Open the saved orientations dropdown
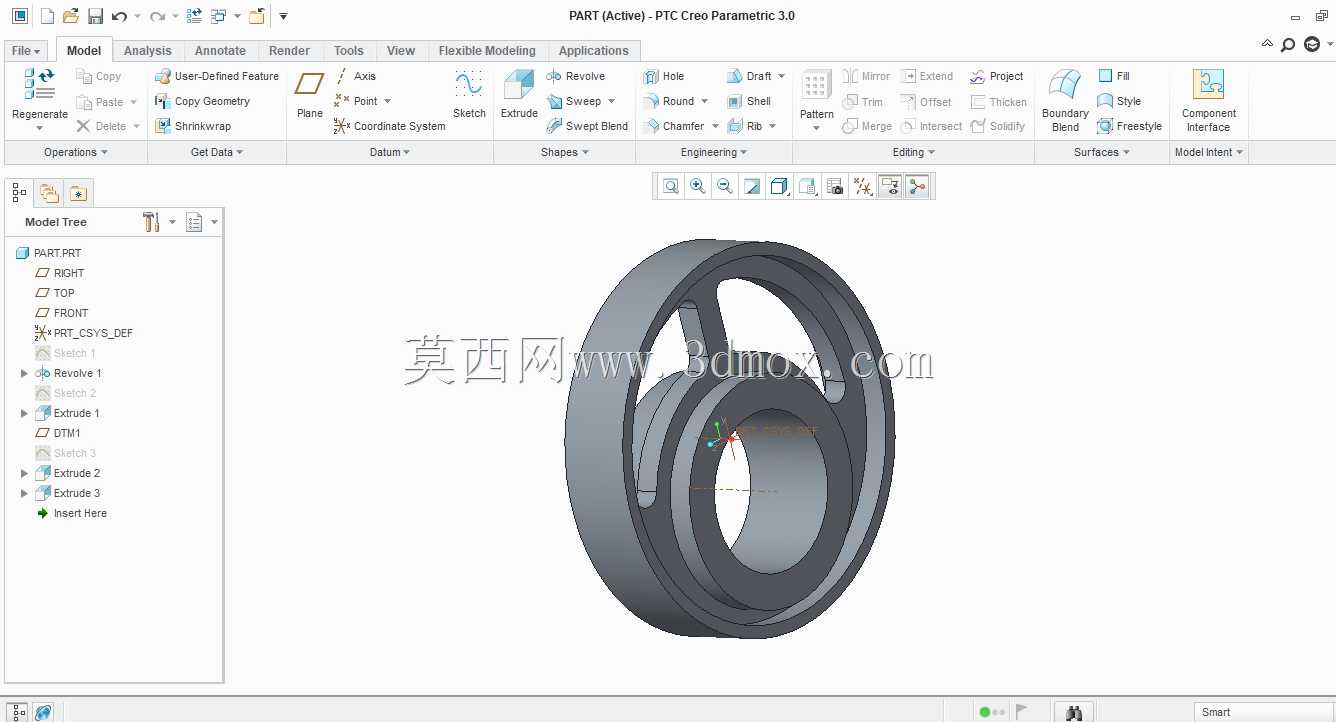This screenshot has height=722, width=1336. (x=808, y=186)
